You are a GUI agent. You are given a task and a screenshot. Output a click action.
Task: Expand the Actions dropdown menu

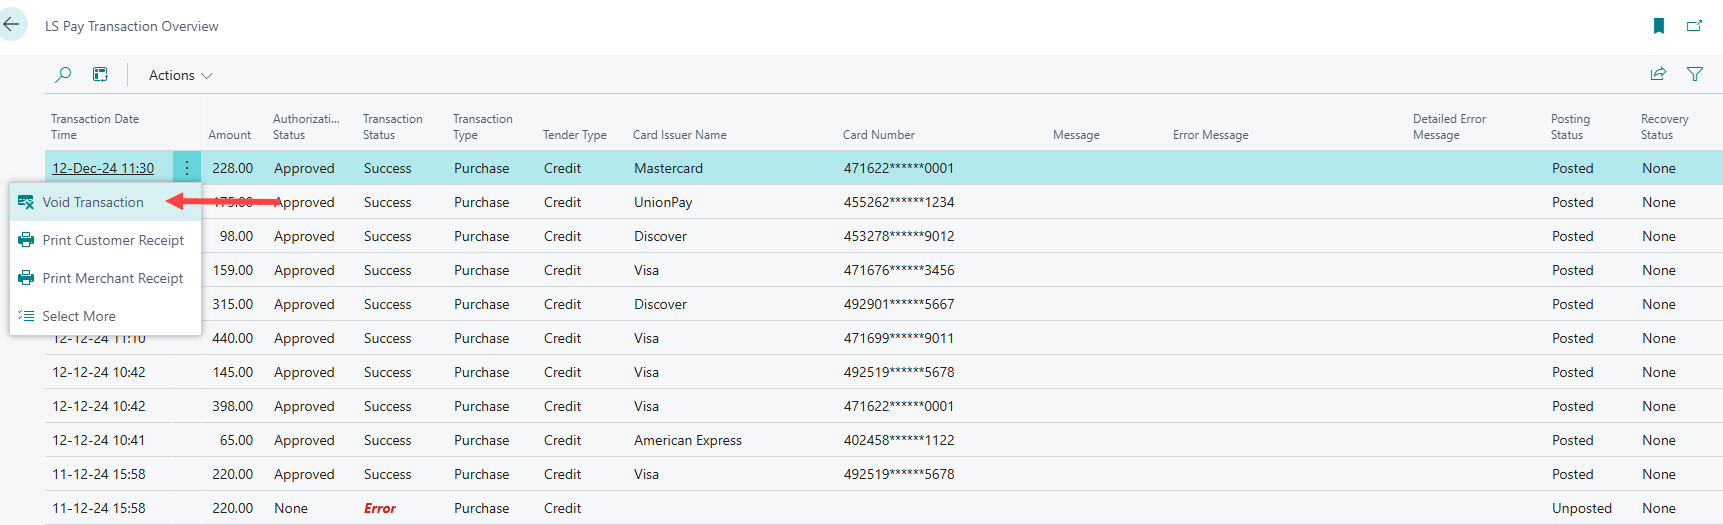click(x=180, y=75)
